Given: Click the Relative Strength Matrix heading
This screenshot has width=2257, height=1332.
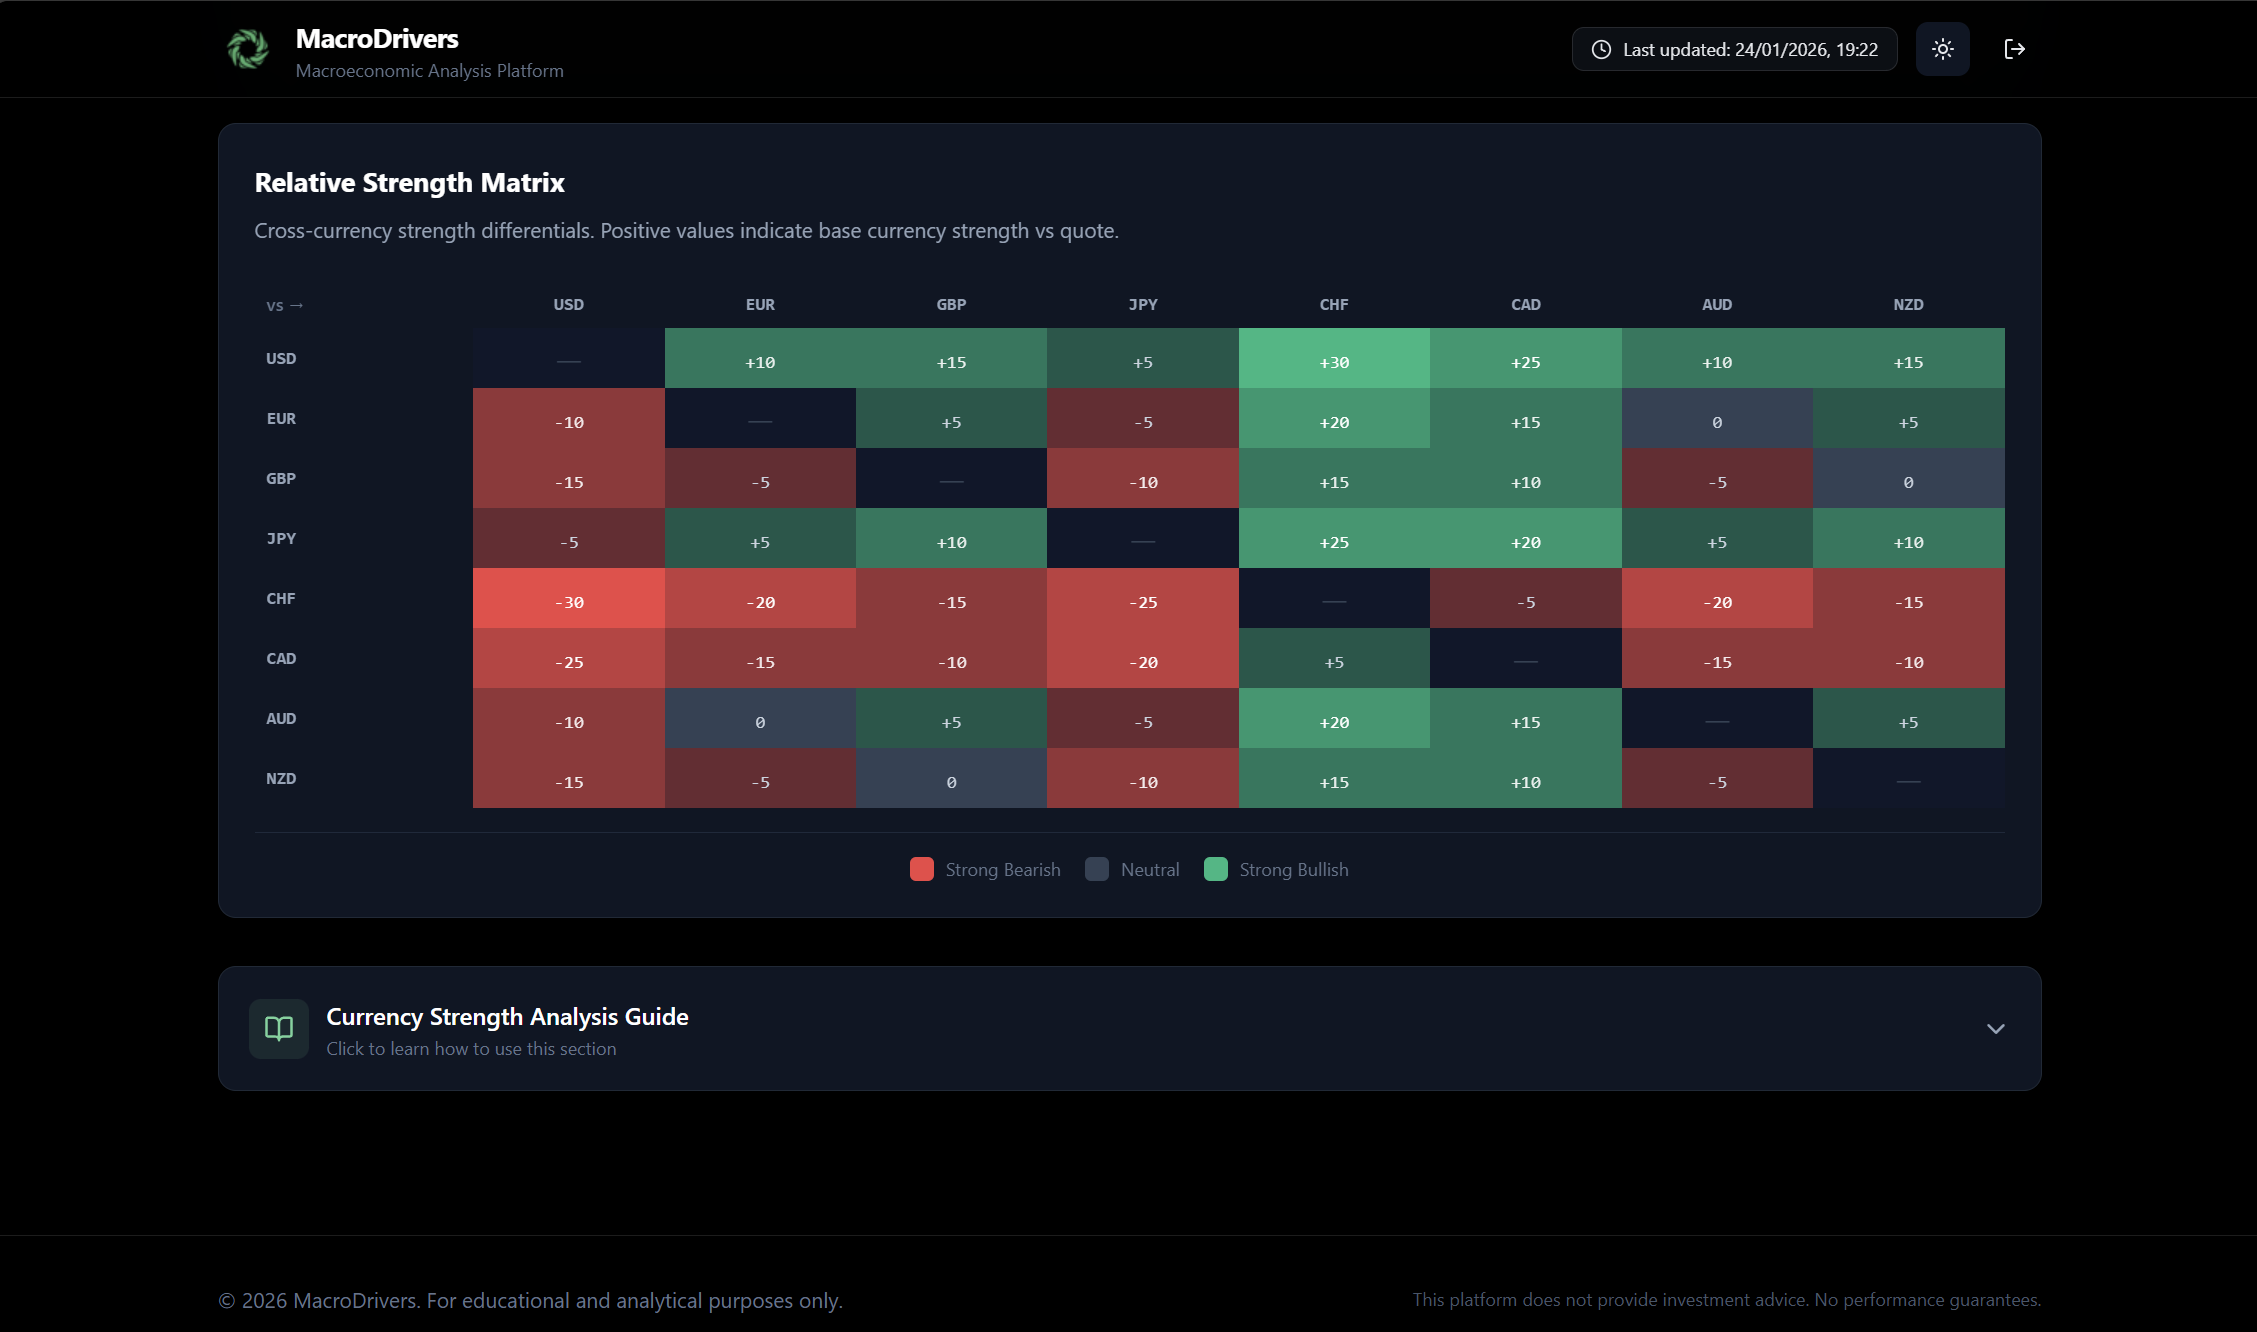Looking at the screenshot, I should click(x=409, y=183).
